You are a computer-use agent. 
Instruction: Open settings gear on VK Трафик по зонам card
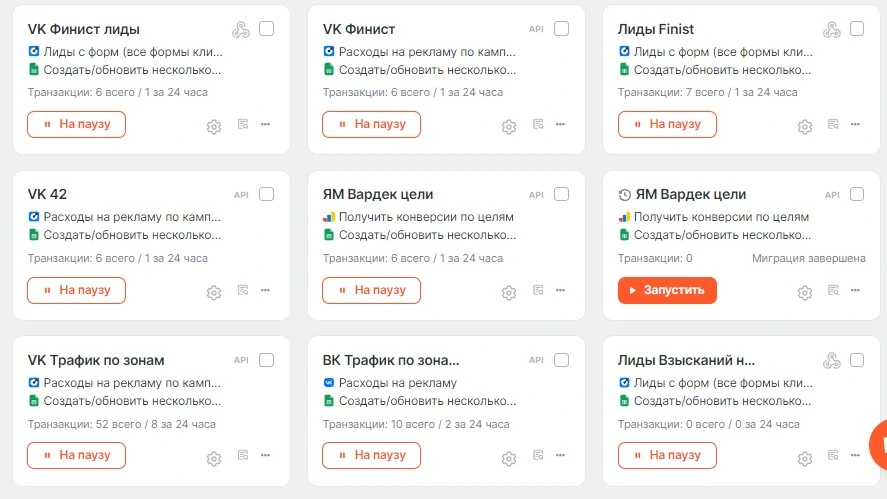pos(214,458)
